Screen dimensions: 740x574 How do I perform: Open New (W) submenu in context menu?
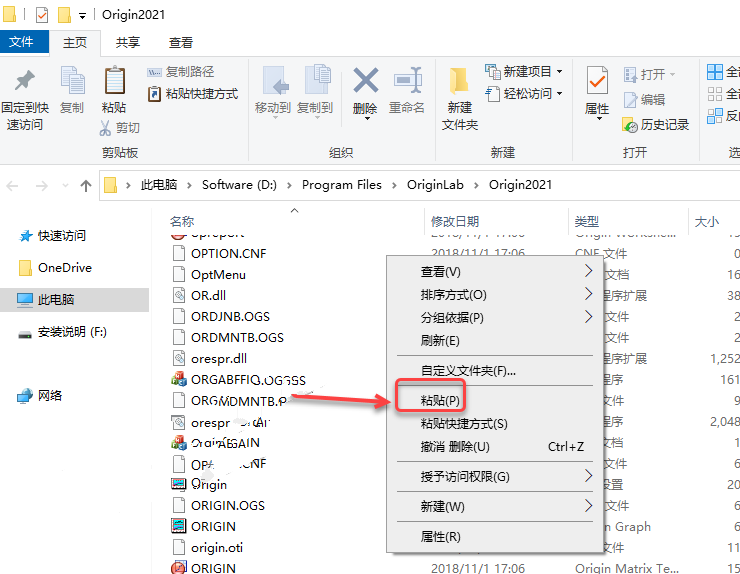(x=495, y=506)
